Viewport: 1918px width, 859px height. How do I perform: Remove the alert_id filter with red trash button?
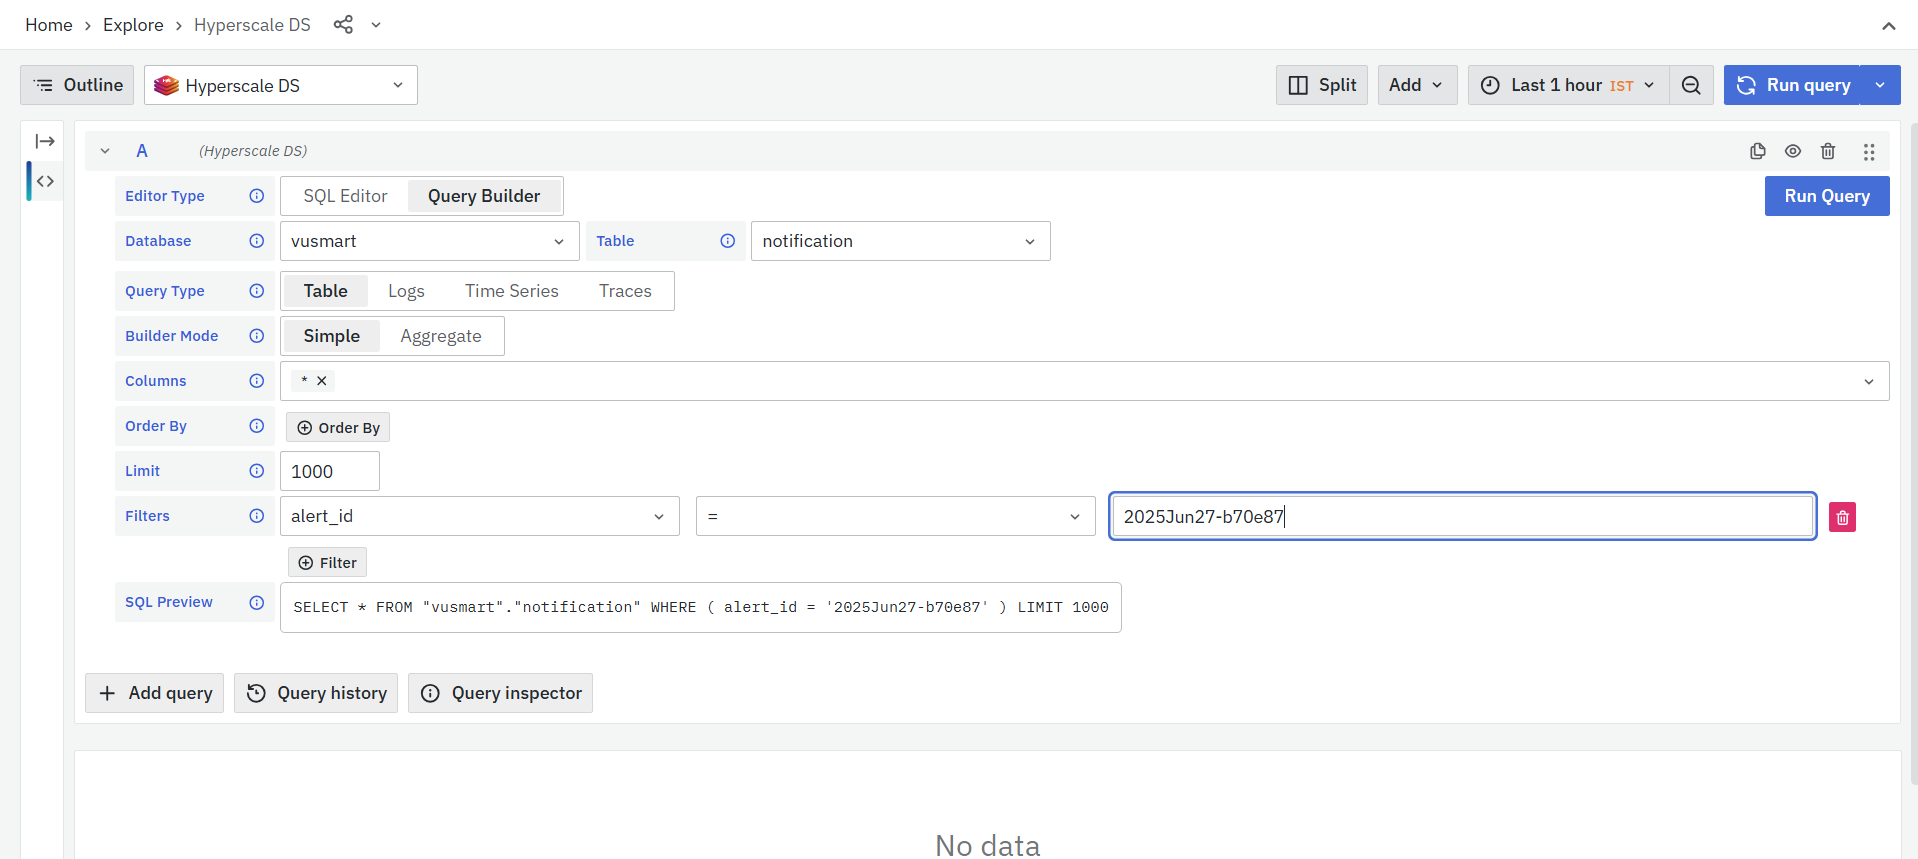point(1842,517)
